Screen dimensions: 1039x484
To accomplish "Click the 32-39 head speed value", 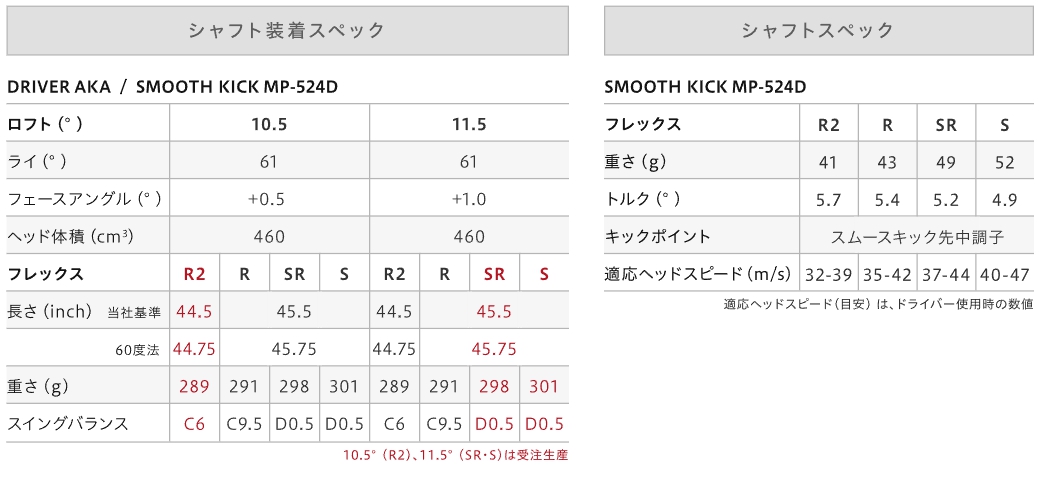I will [x=828, y=274].
